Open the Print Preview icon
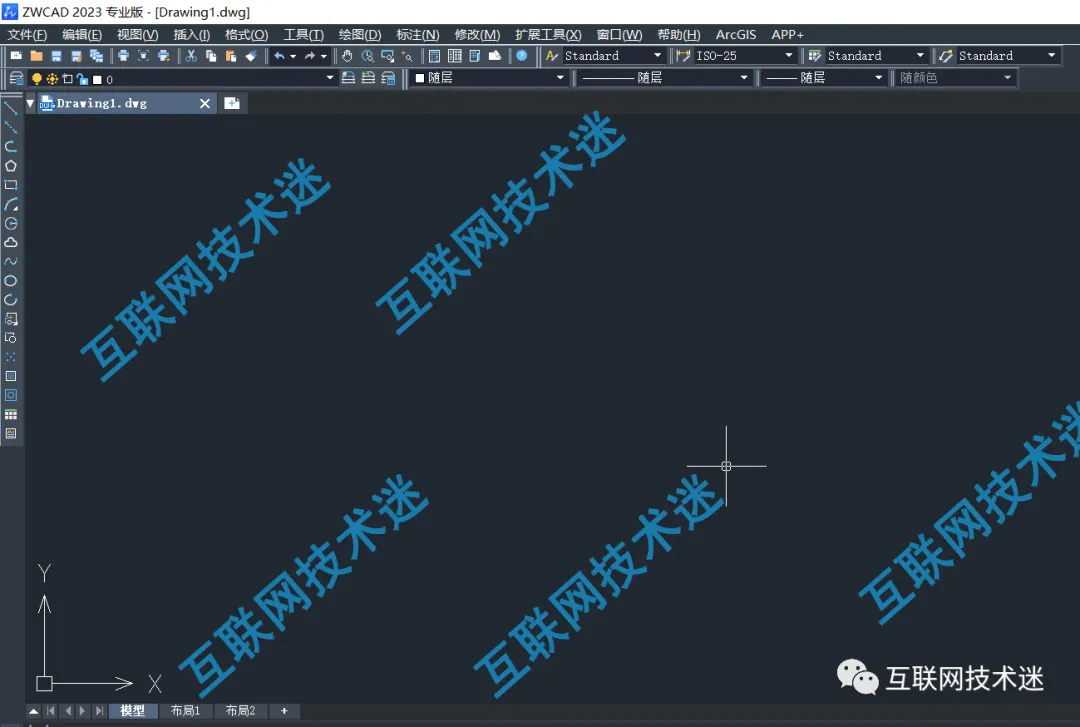The width and height of the screenshot is (1080, 727). [x=143, y=56]
